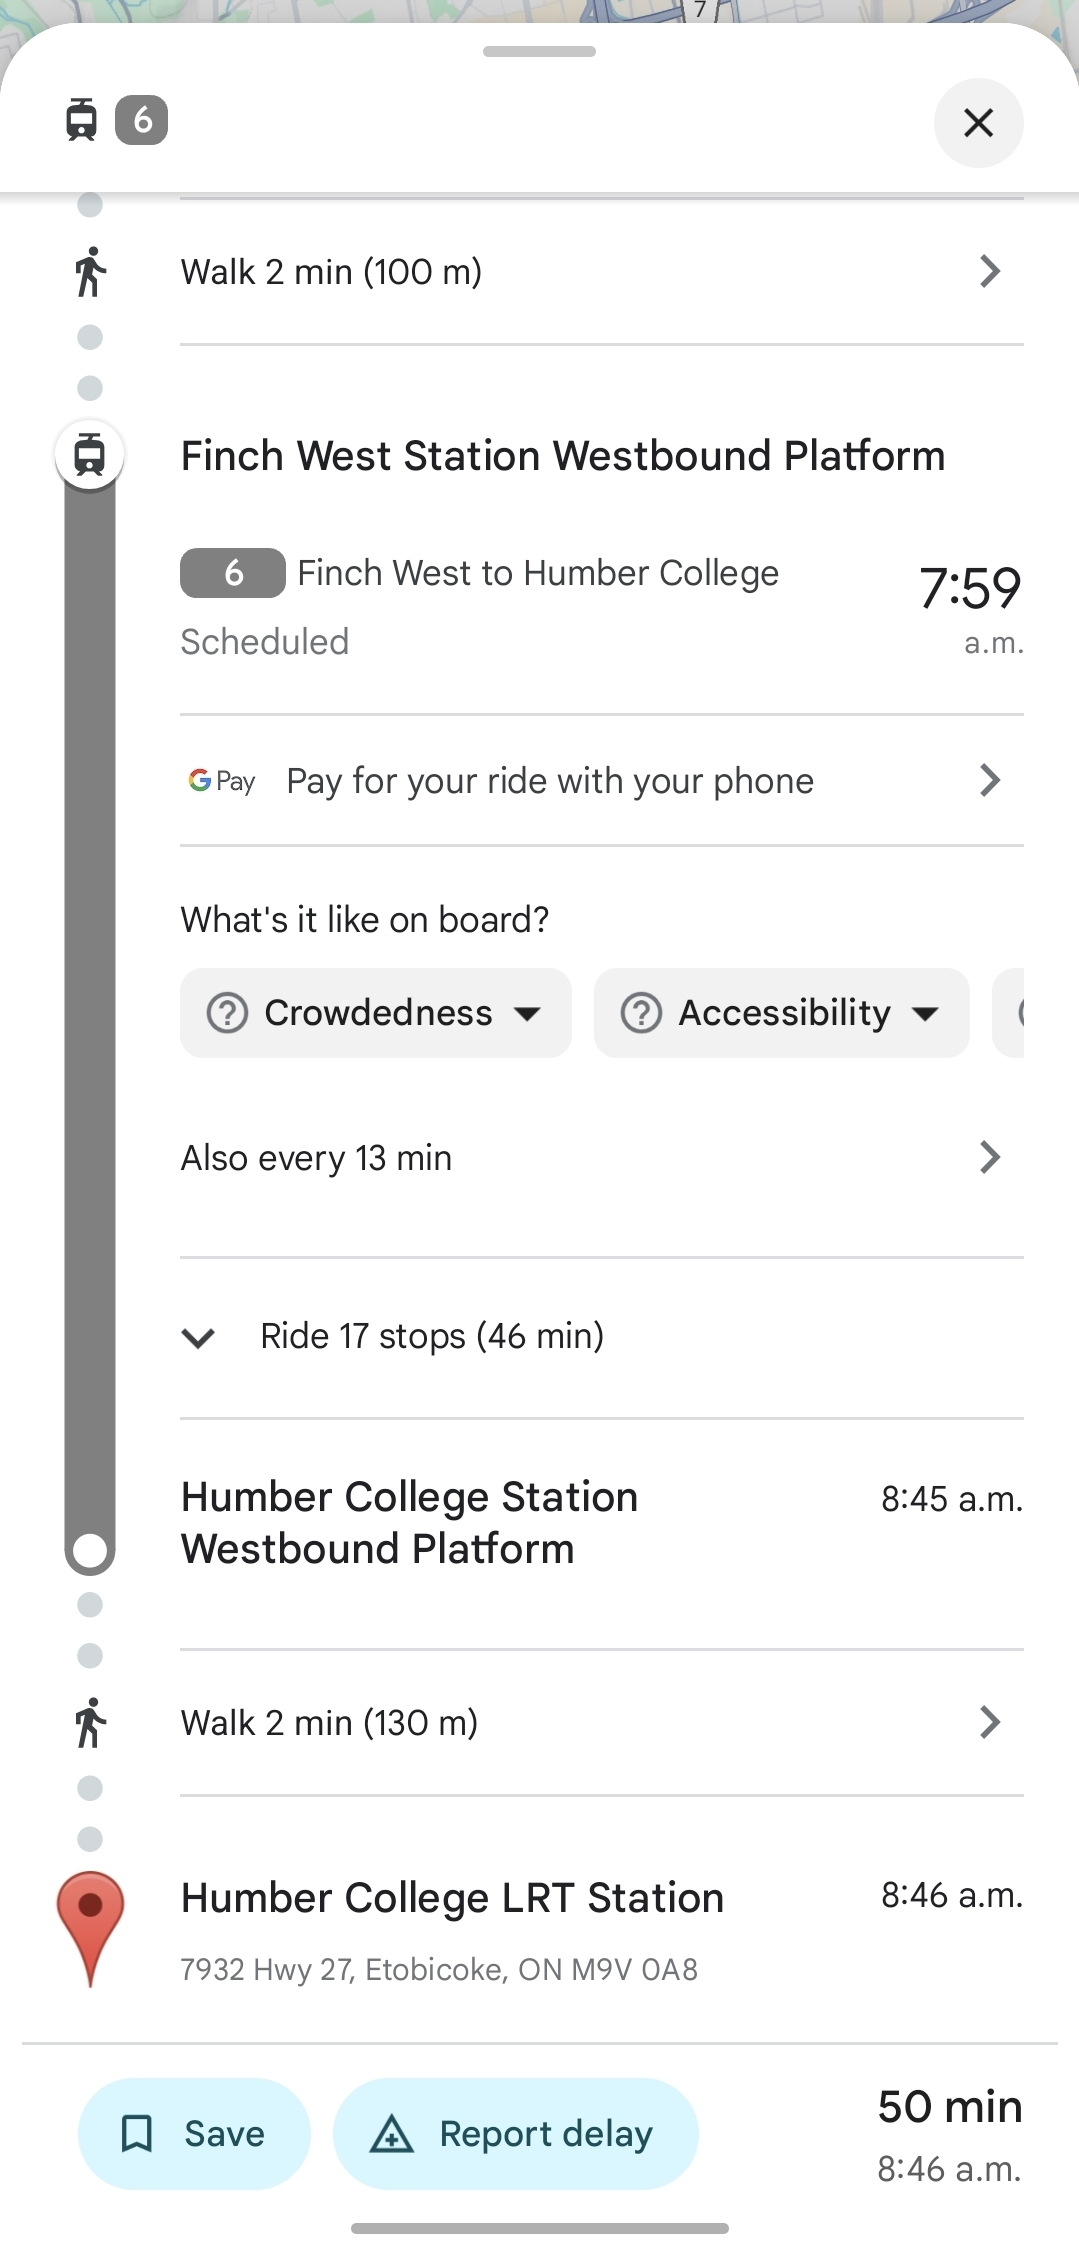Tap the partially visible third chip after Accessibility

(1010, 1013)
